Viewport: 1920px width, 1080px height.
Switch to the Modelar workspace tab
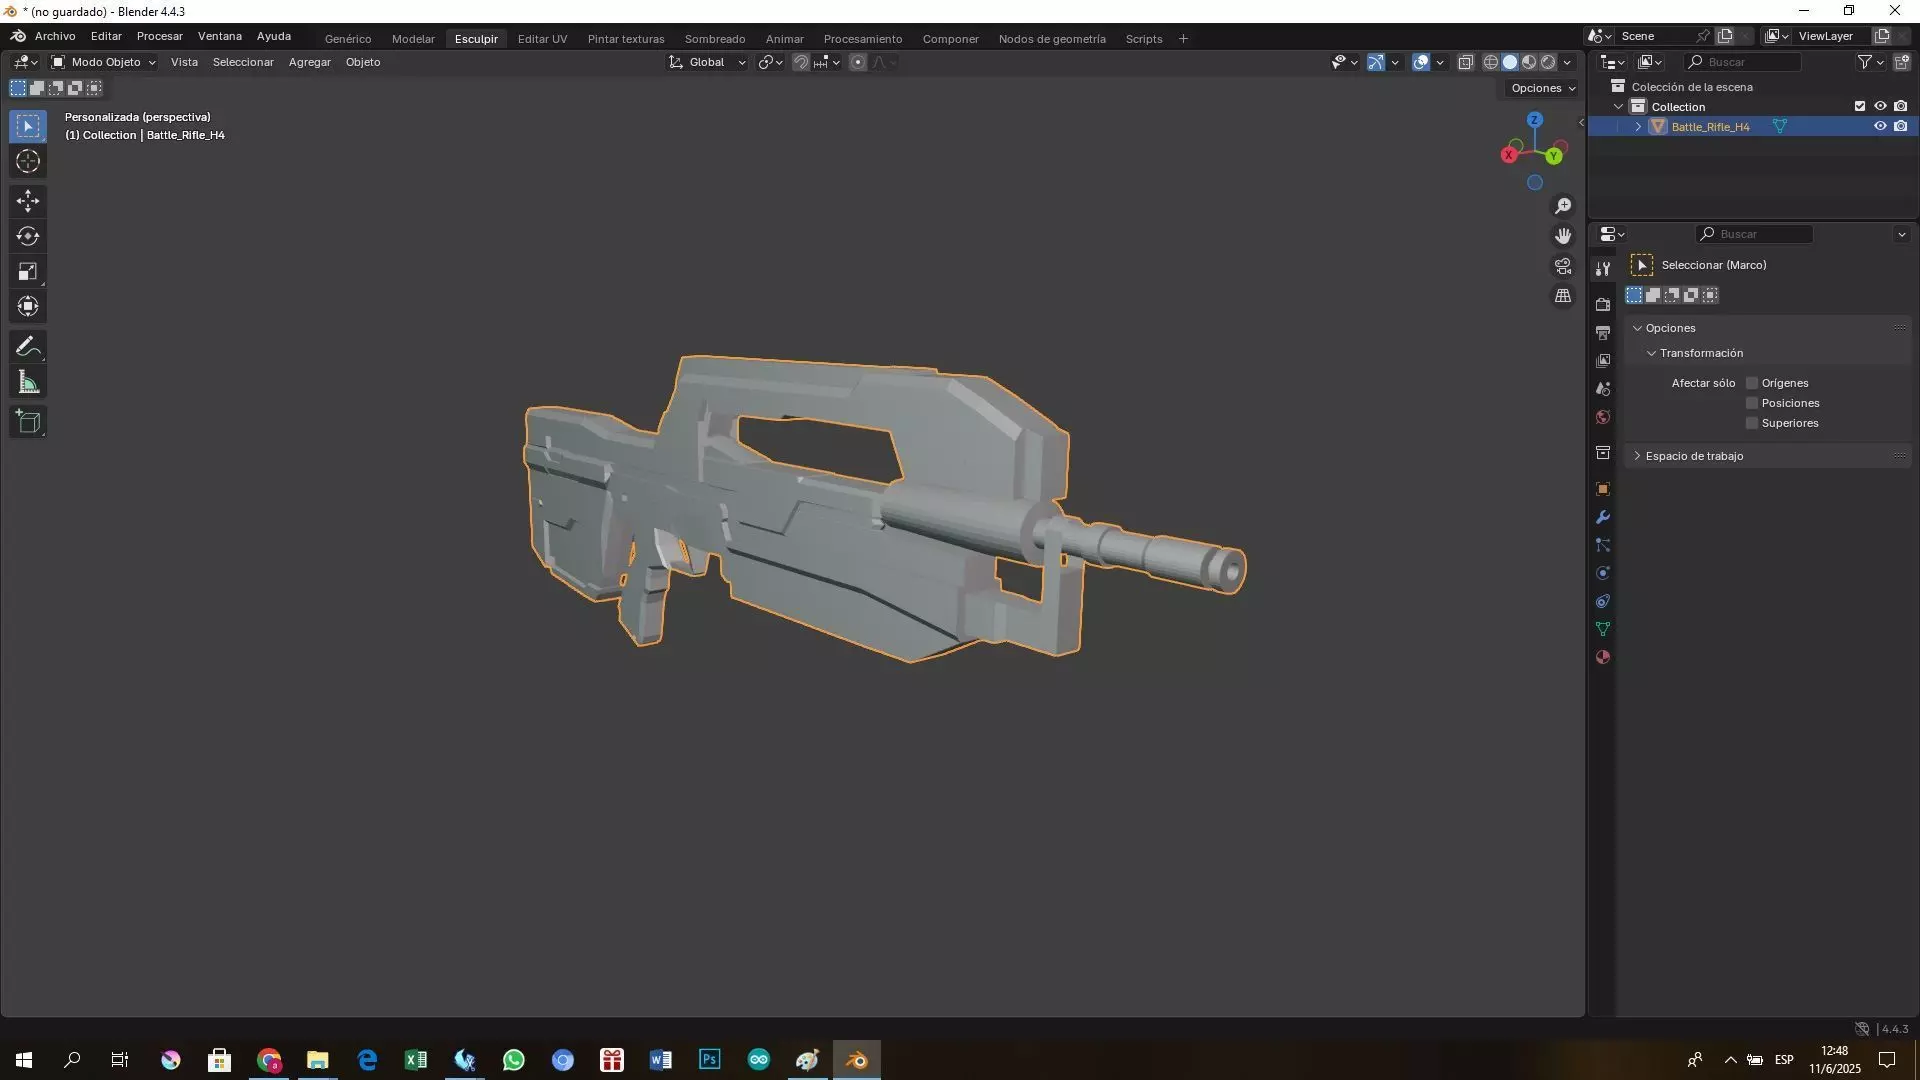coord(413,39)
